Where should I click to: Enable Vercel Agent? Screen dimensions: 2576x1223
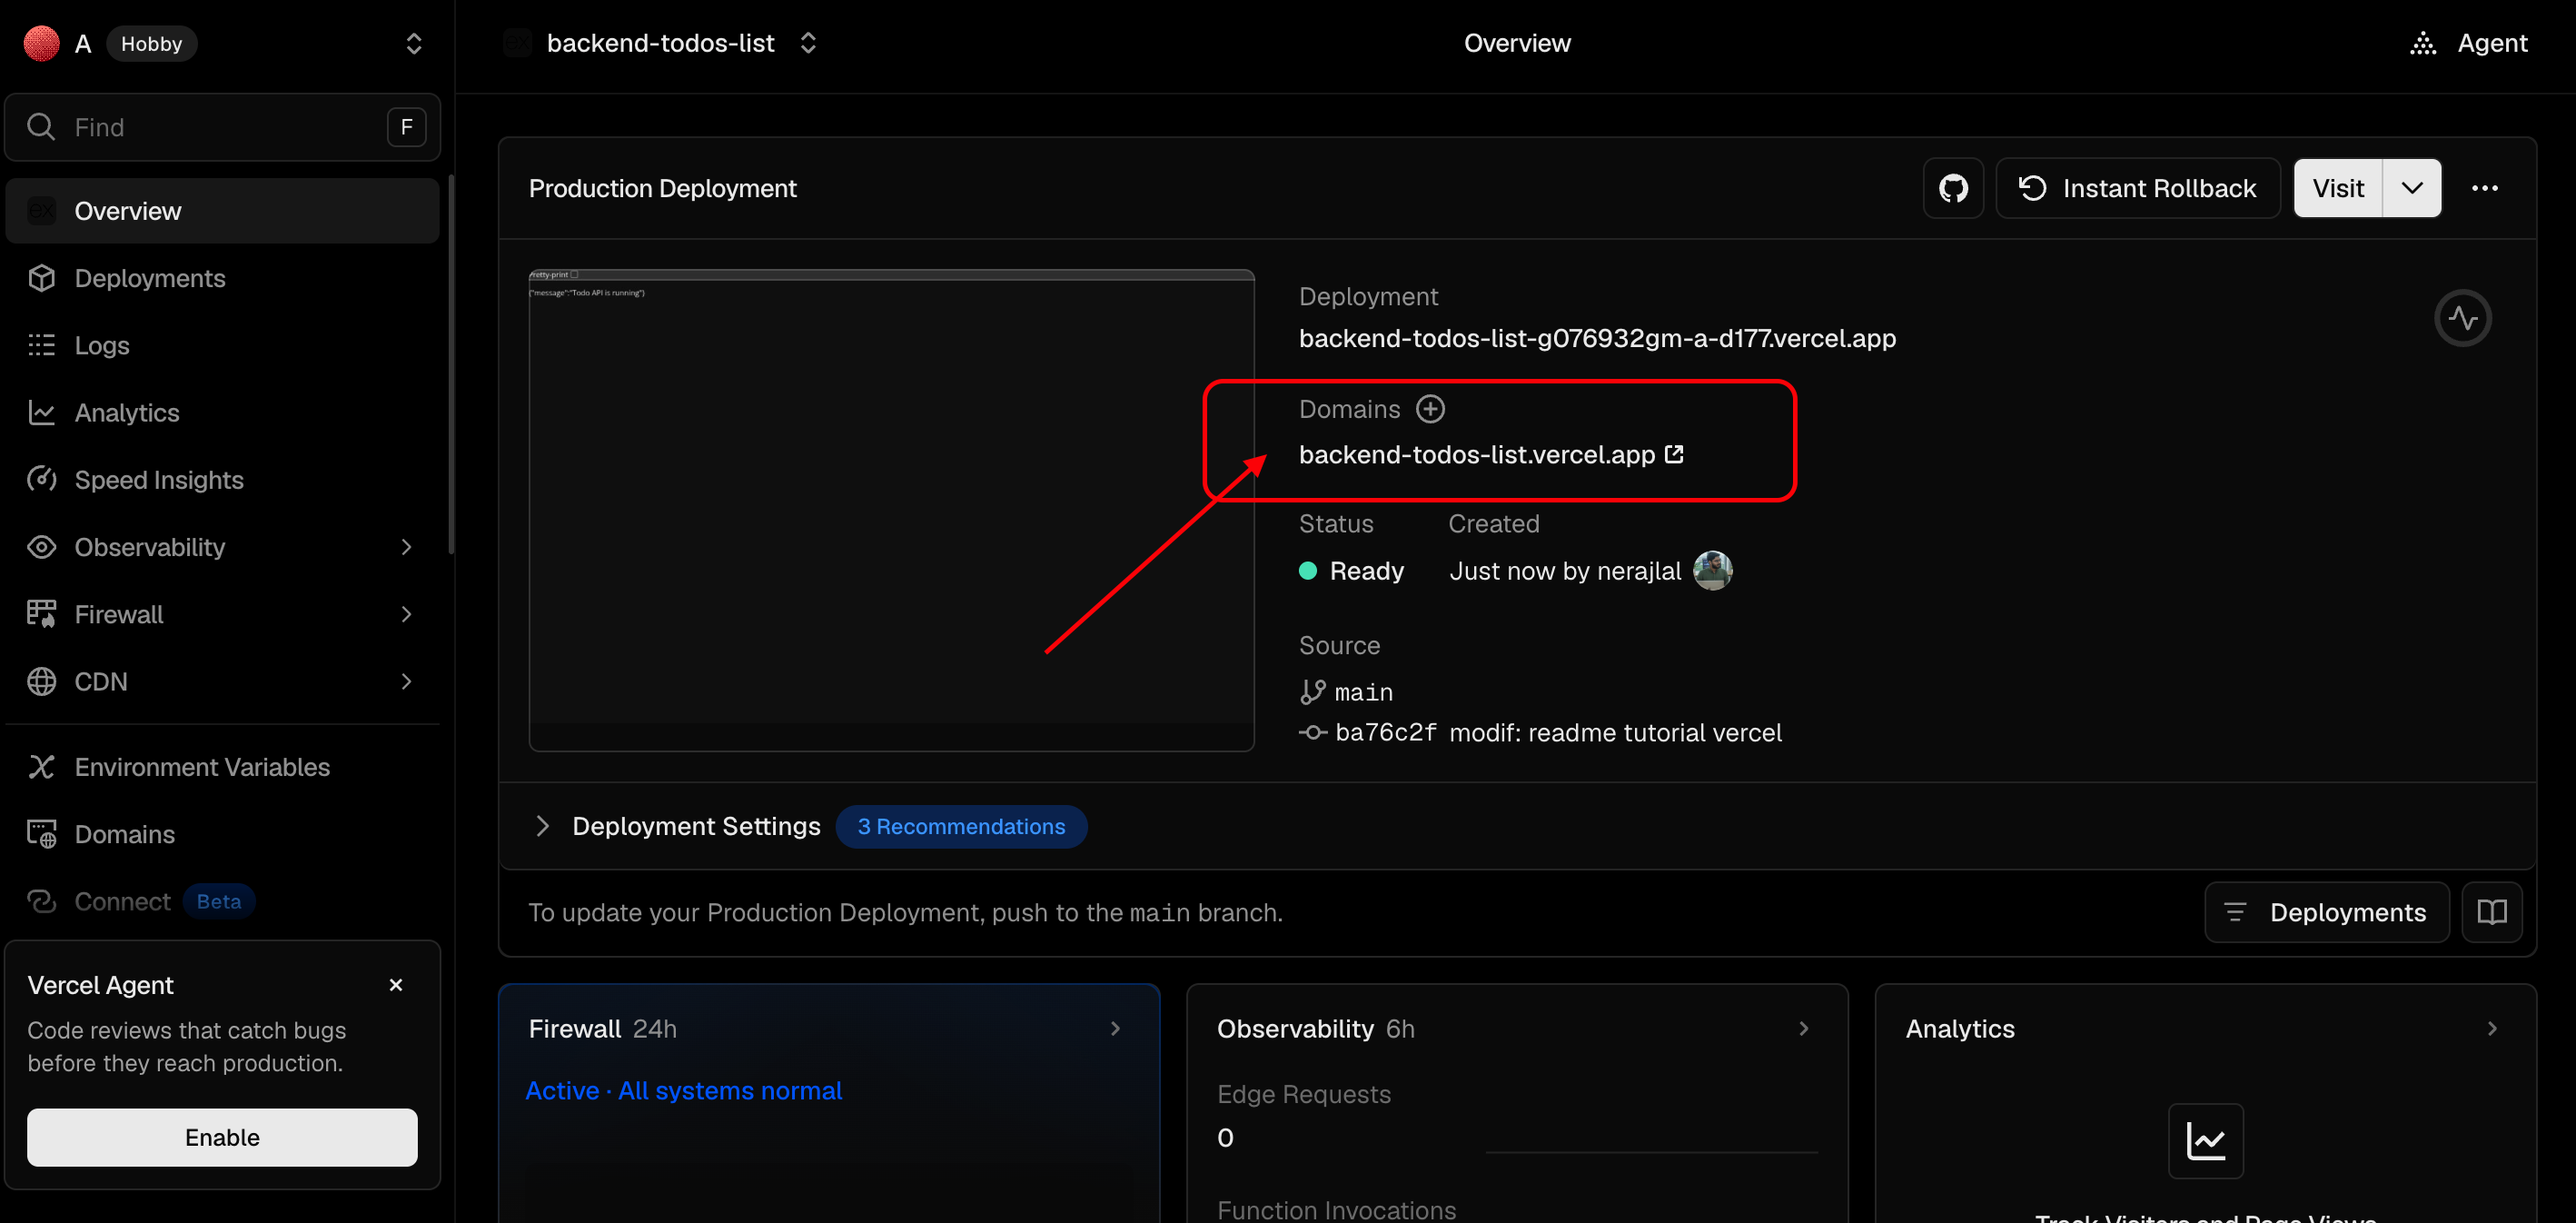222,1137
